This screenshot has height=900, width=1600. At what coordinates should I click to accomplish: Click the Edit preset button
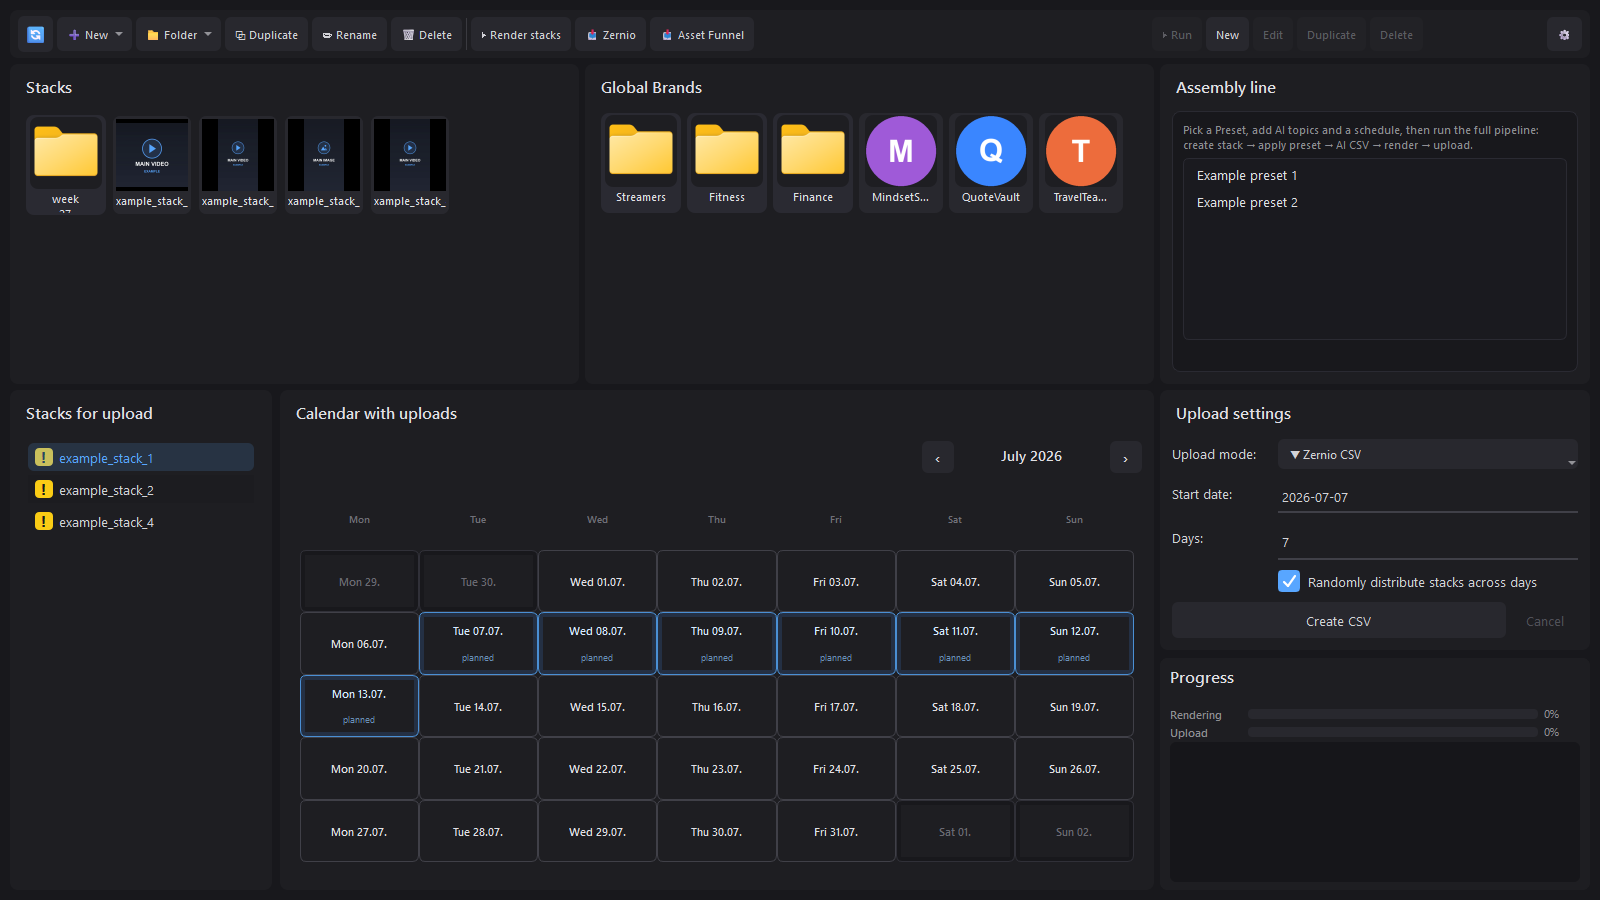click(1272, 35)
